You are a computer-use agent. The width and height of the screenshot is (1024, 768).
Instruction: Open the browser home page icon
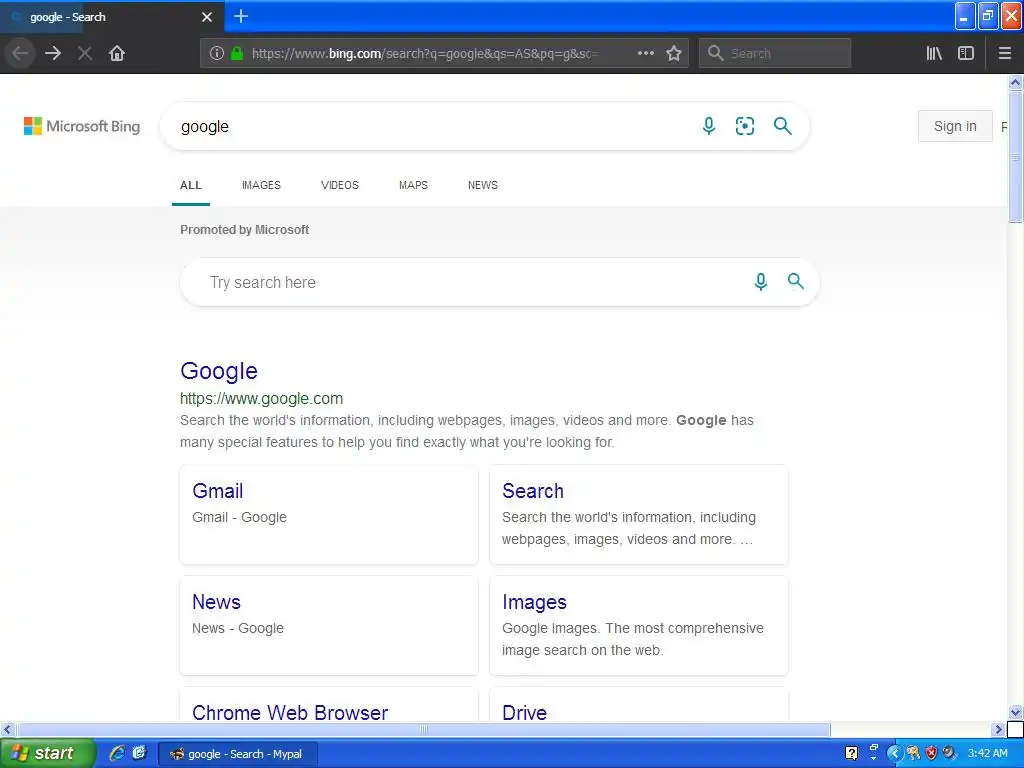(117, 54)
